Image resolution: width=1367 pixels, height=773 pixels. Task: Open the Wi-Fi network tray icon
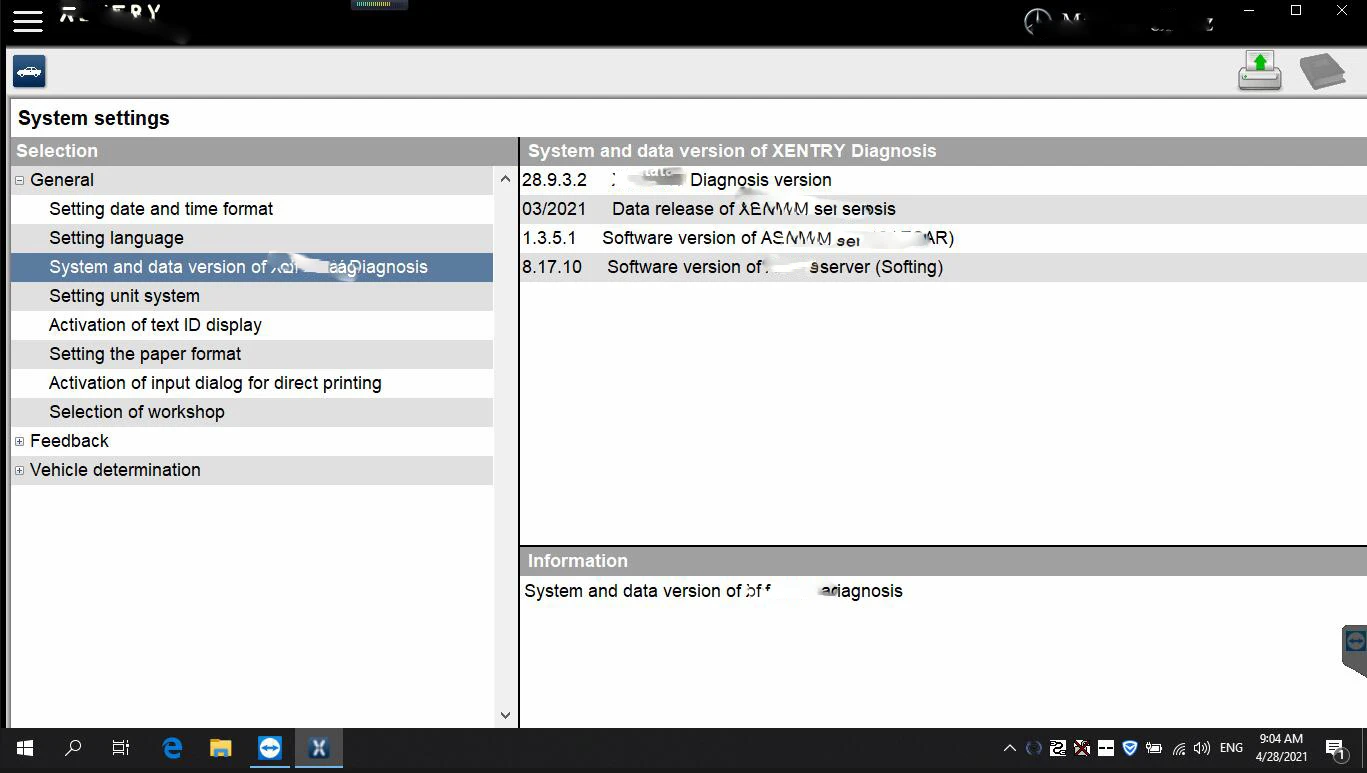[x=1179, y=748]
